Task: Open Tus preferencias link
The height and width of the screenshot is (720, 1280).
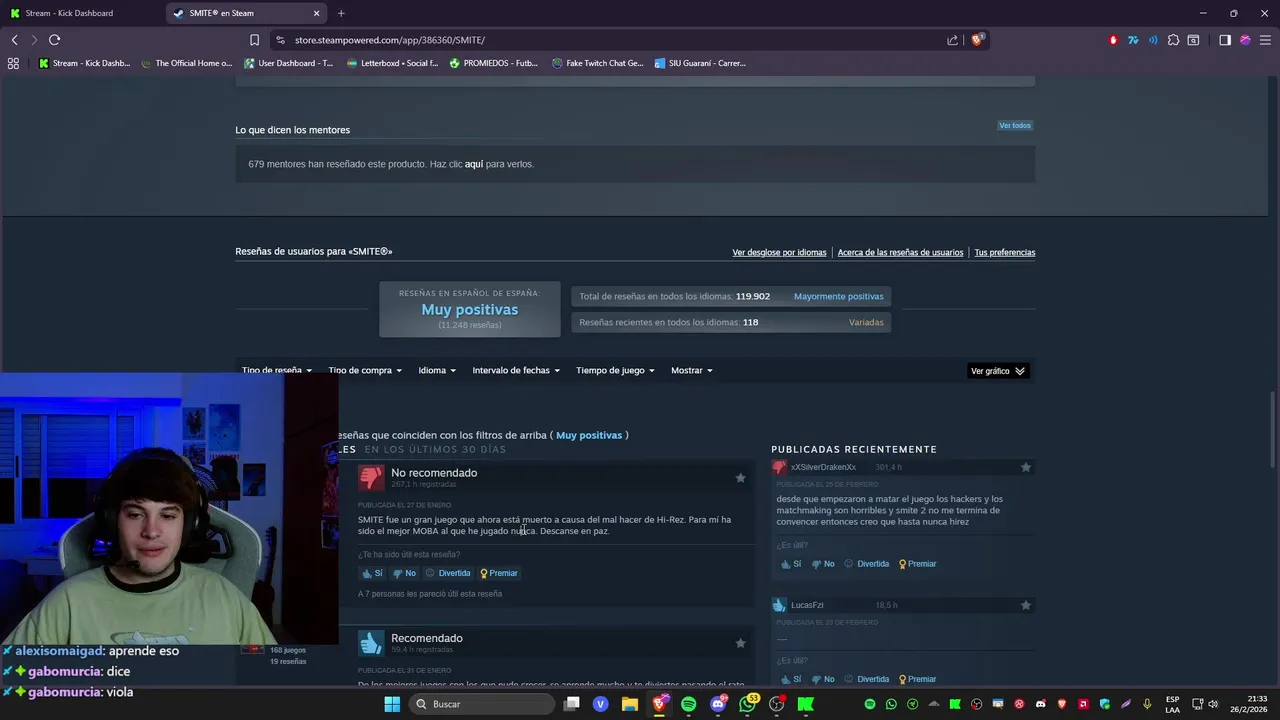Action: pyautogui.click(x=1004, y=253)
